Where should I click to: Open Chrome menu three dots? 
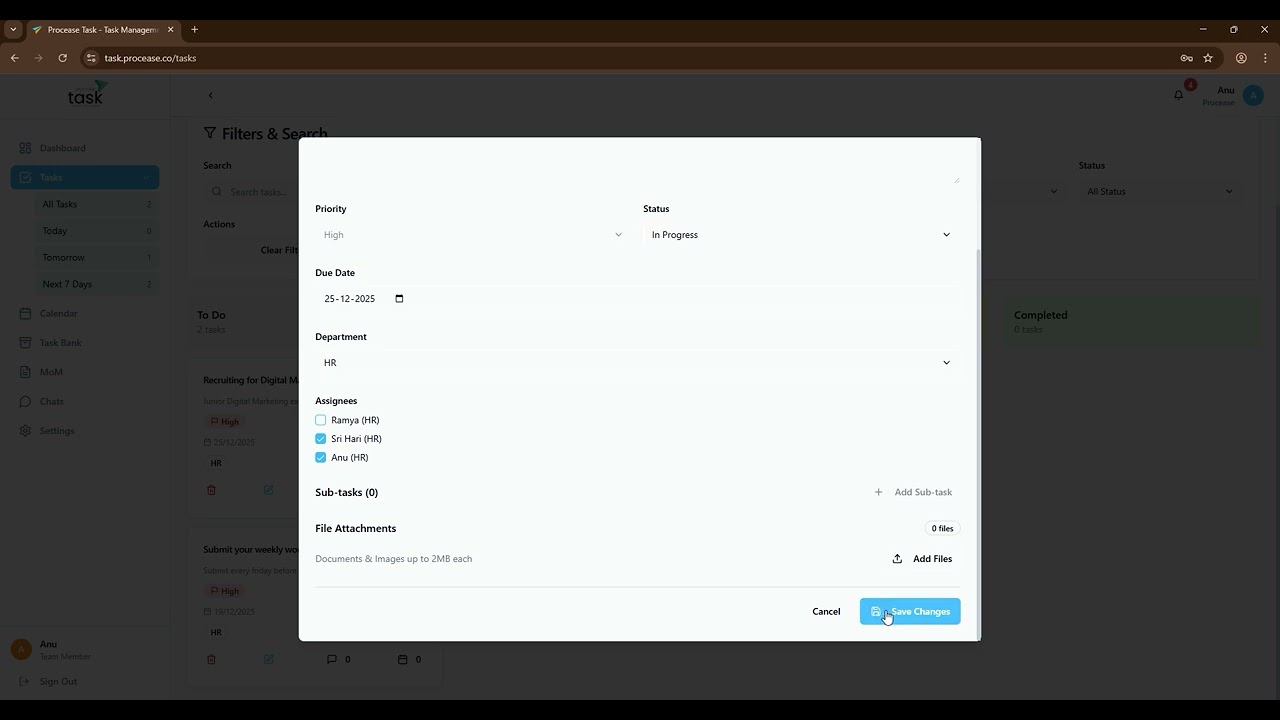1264,58
